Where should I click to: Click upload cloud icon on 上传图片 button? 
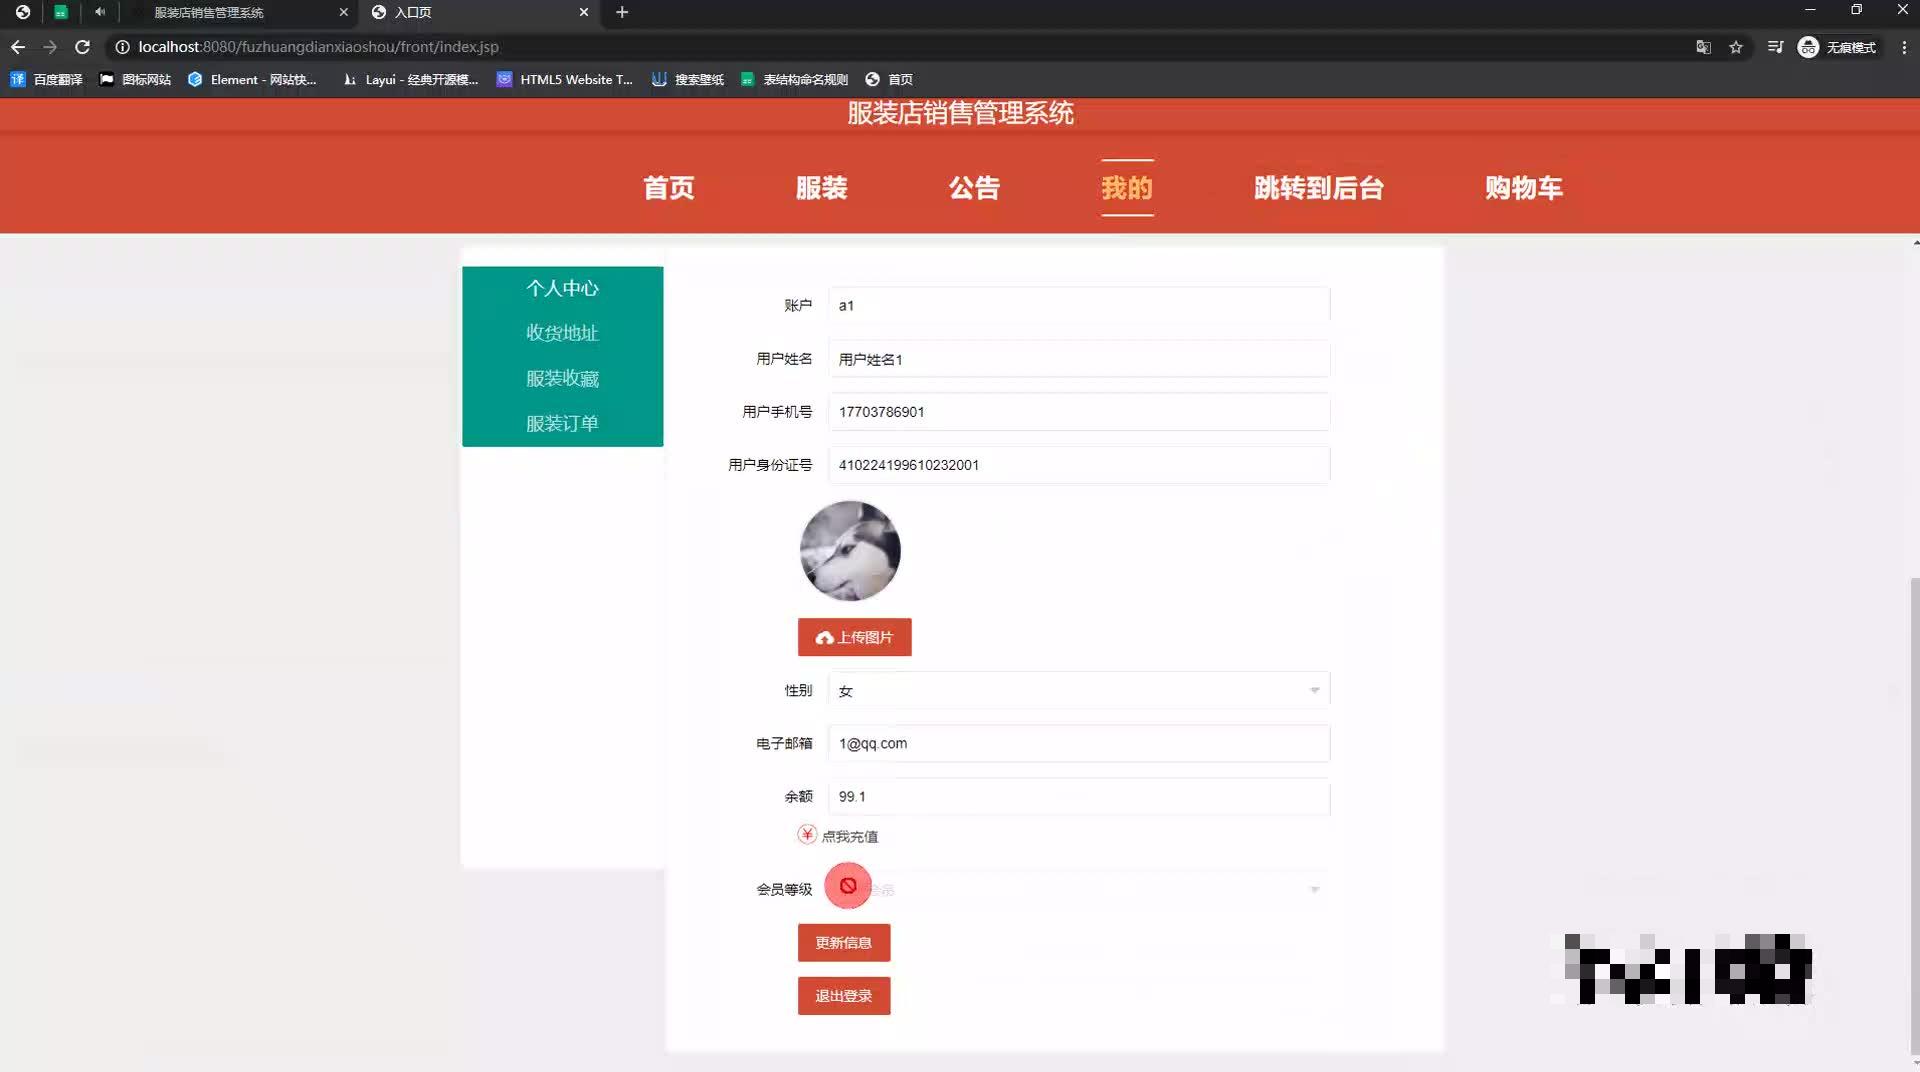823,637
